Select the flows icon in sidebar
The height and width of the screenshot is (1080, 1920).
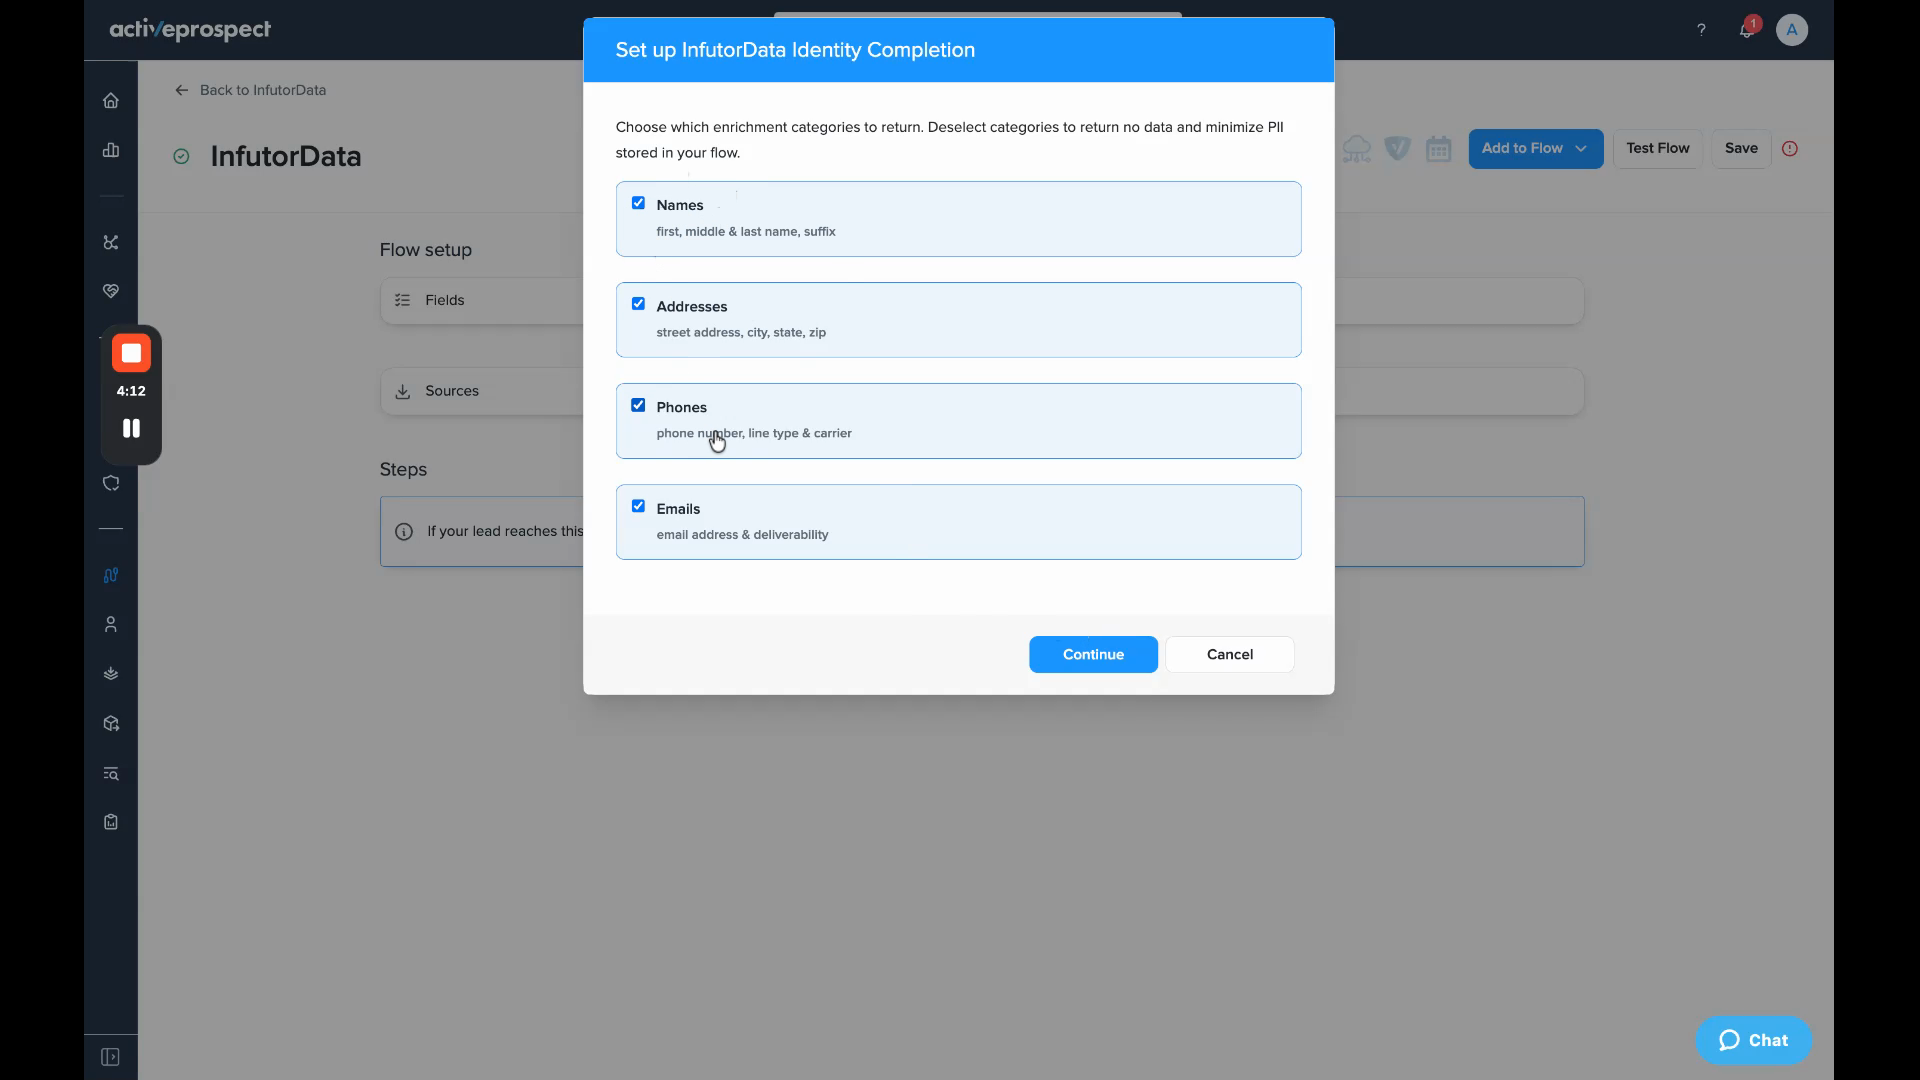click(x=111, y=575)
